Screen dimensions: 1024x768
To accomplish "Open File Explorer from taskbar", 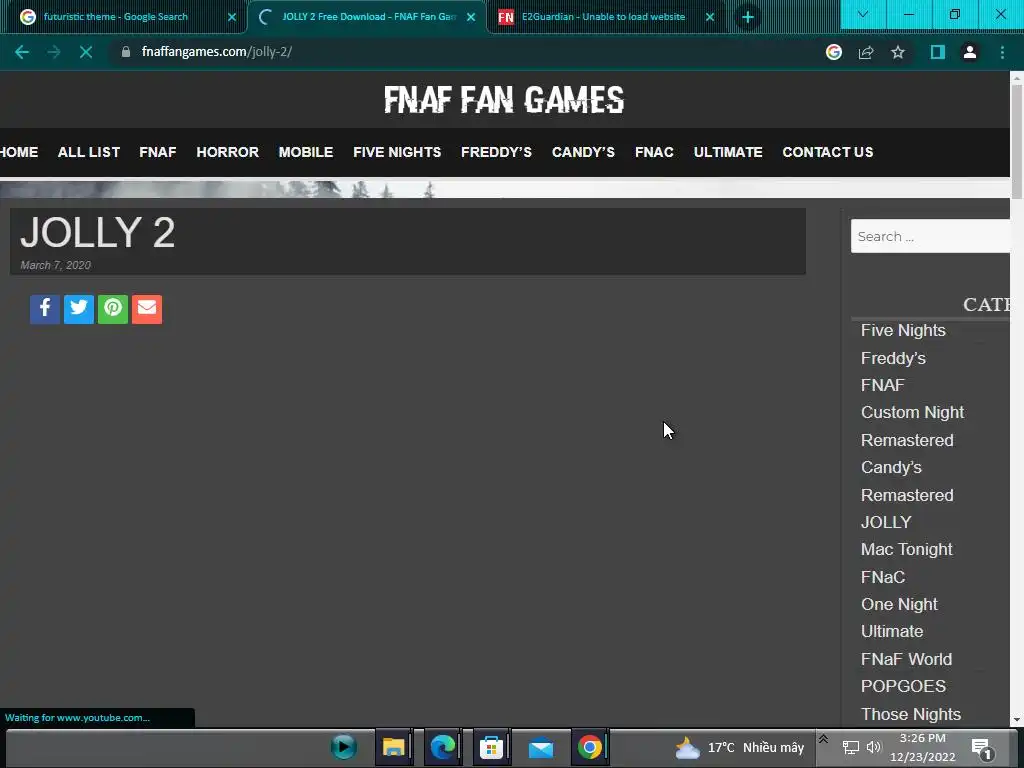I will coord(393,747).
